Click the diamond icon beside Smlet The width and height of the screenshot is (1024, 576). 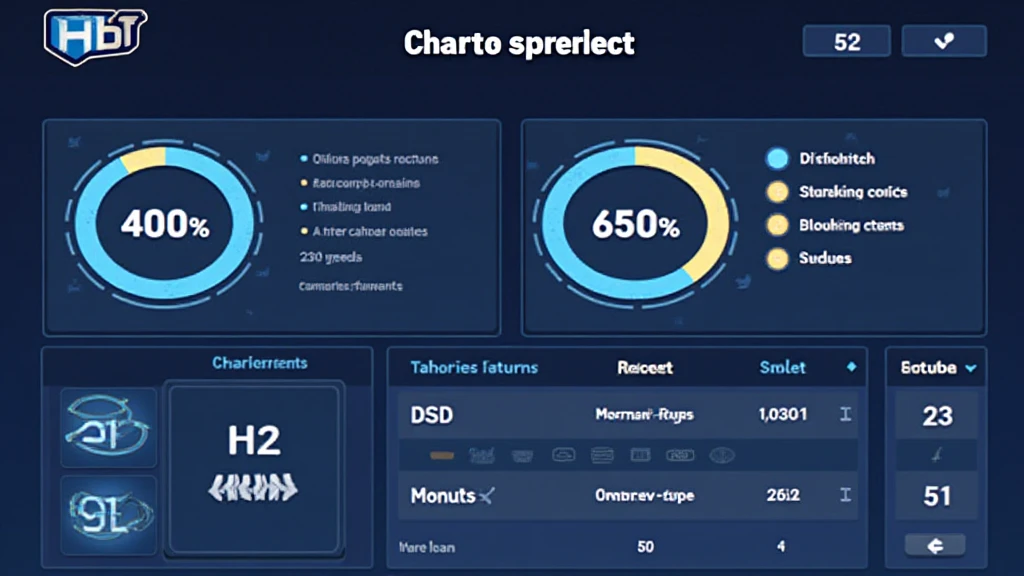[x=851, y=367]
